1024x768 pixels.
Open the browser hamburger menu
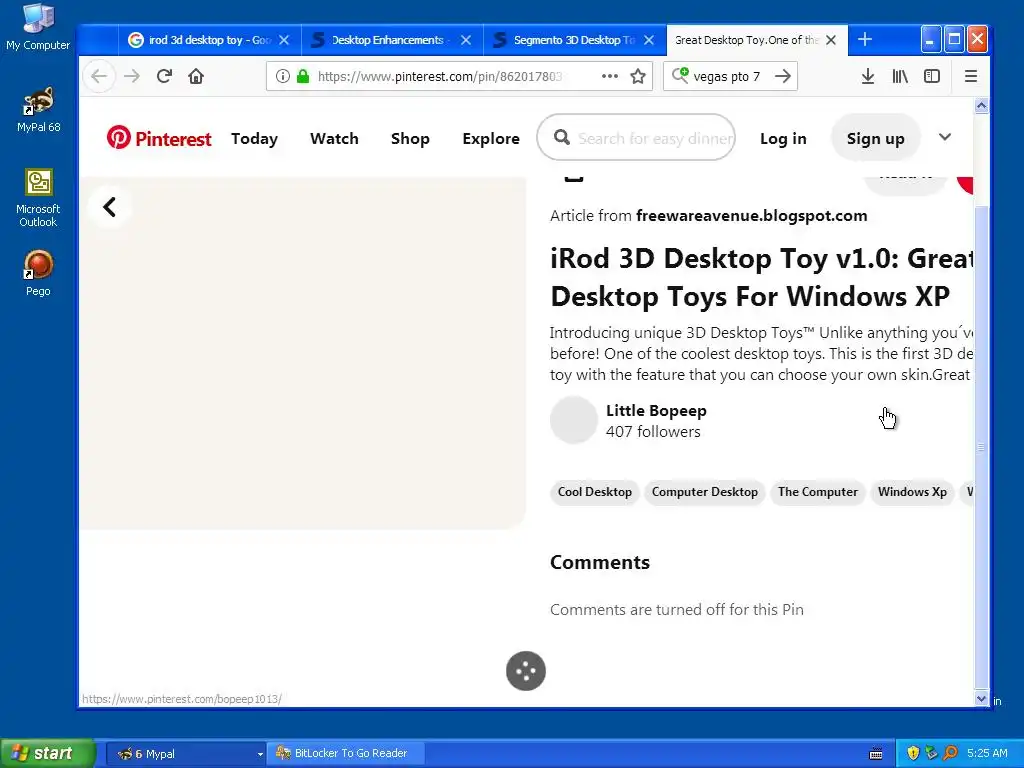click(x=970, y=76)
